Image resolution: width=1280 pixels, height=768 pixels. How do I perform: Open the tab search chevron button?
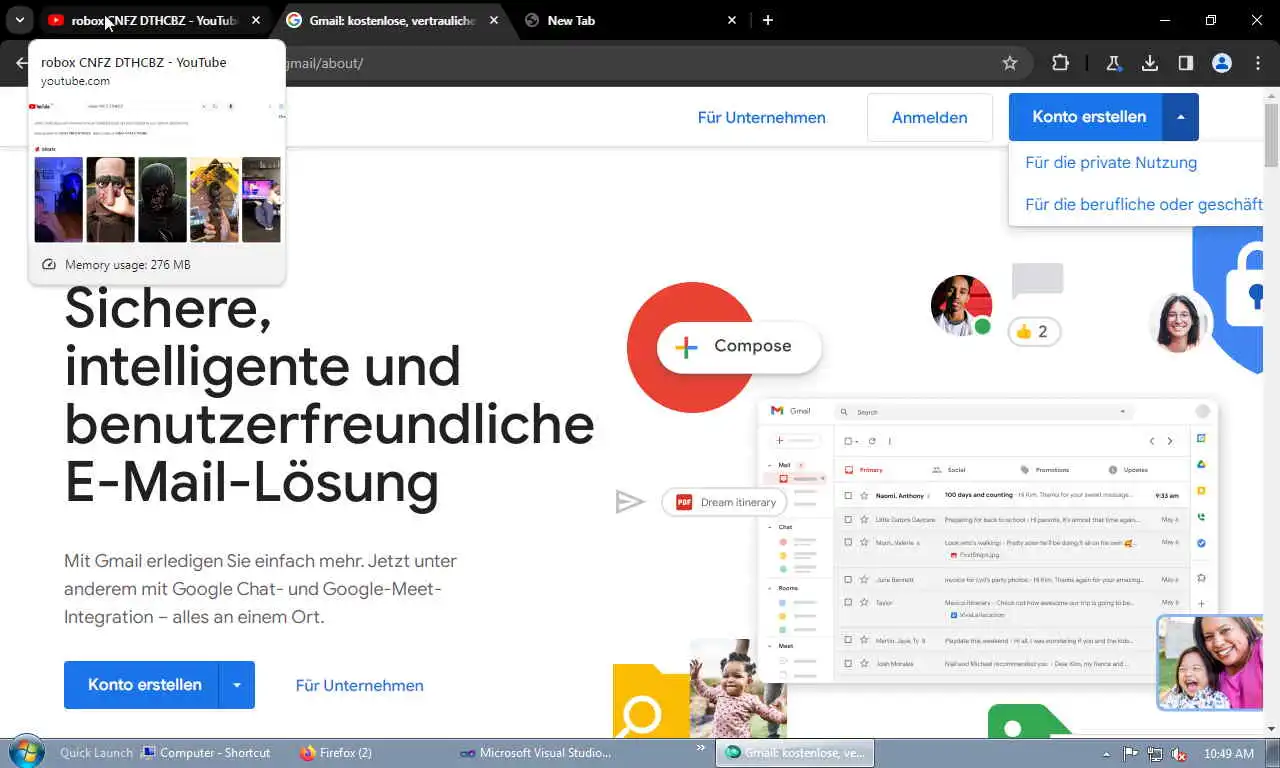tap(19, 20)
